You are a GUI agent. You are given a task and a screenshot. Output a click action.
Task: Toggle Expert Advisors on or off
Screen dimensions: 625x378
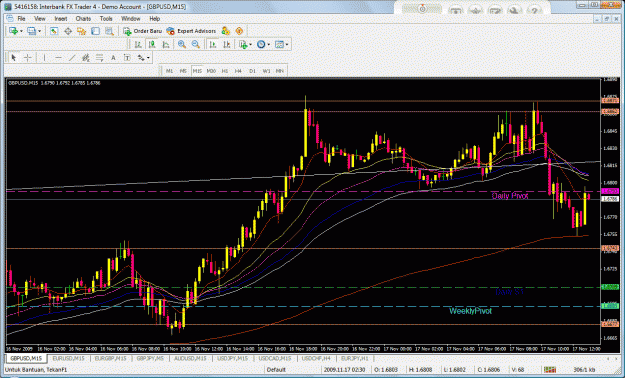(x=191, y=31)
